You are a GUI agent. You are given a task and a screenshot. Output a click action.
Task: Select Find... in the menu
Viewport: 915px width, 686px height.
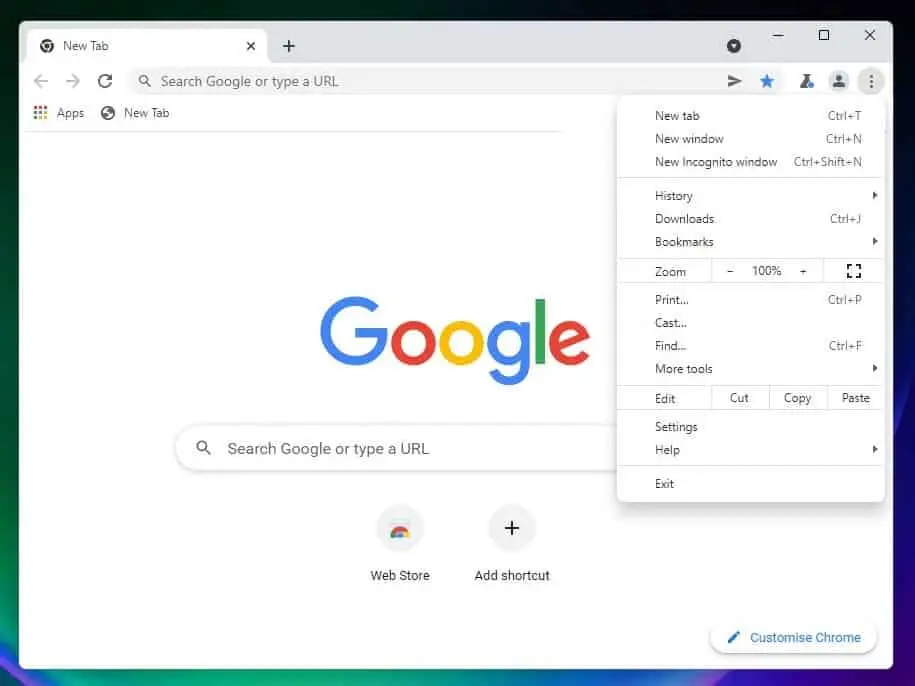(750, 346)
